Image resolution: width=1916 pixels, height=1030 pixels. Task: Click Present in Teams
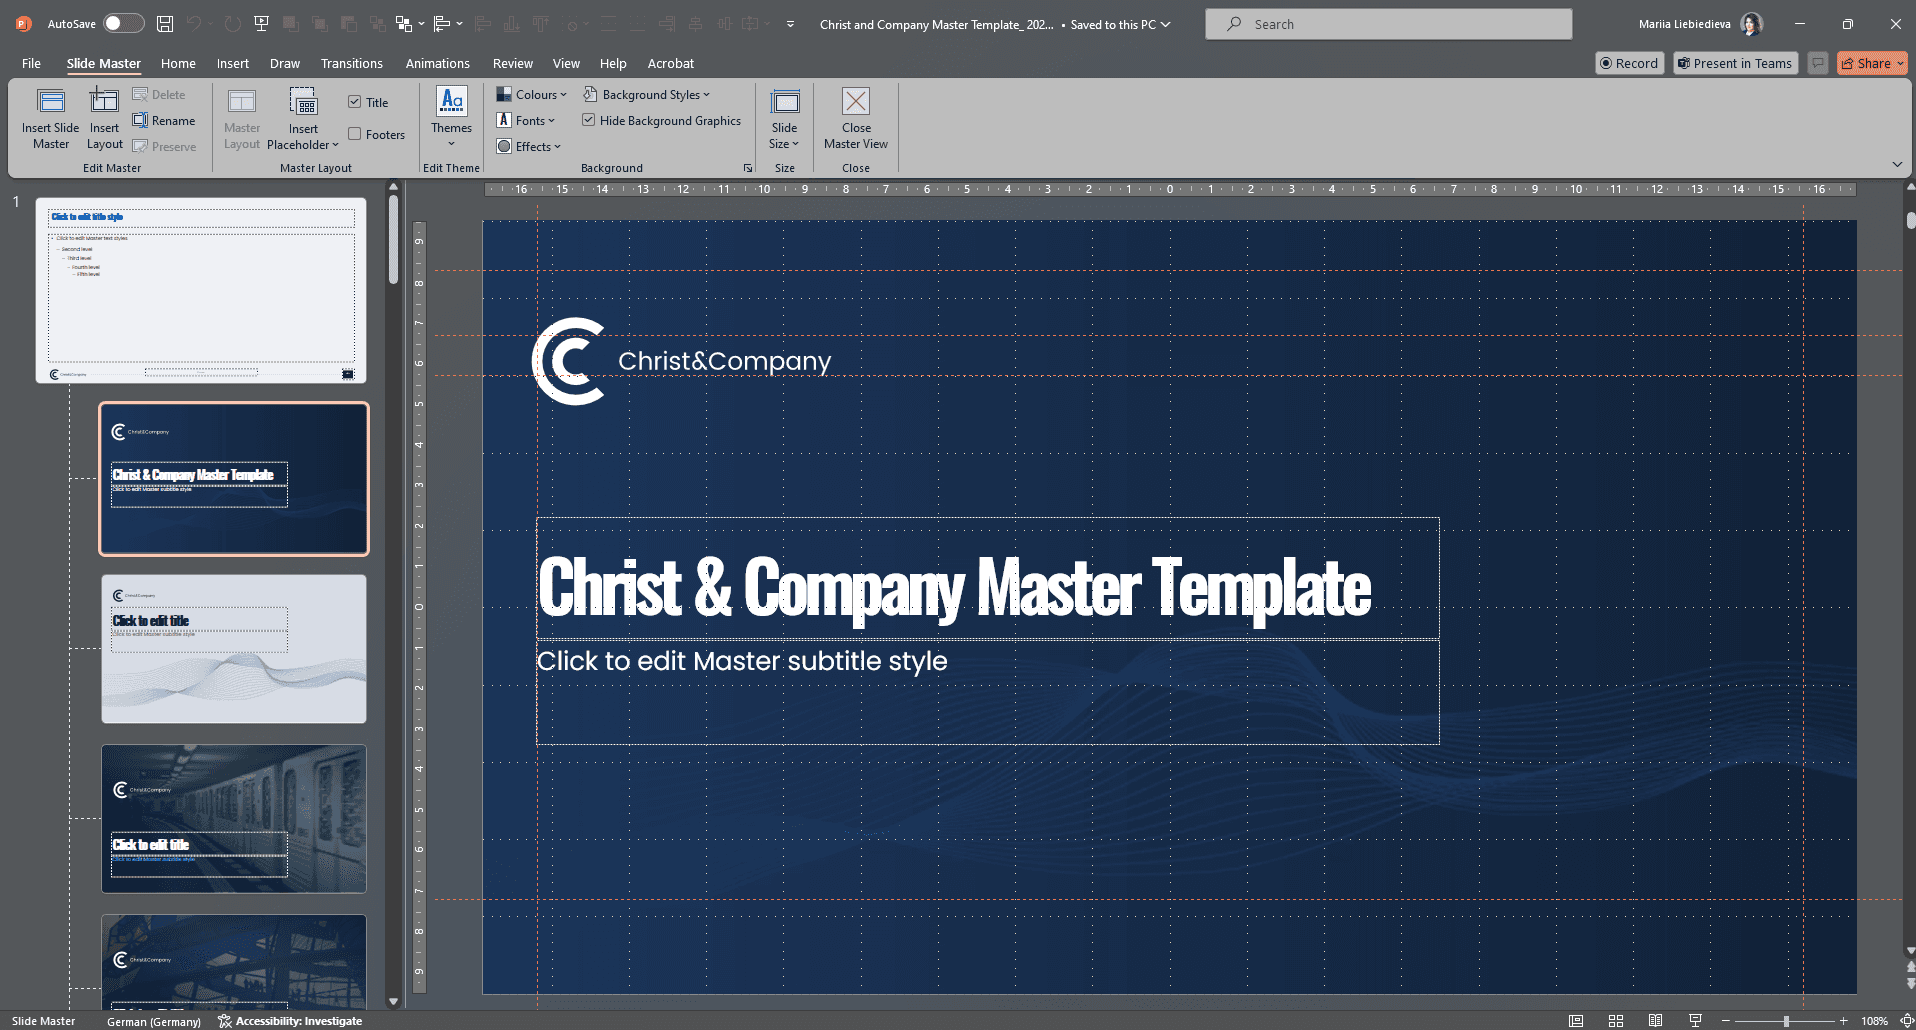click(1735, 63)
